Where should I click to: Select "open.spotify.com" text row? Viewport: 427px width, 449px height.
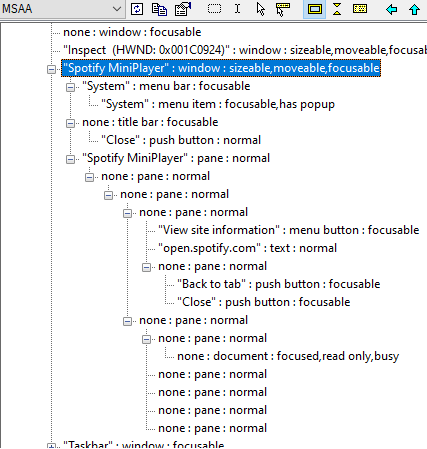point(247,248)
